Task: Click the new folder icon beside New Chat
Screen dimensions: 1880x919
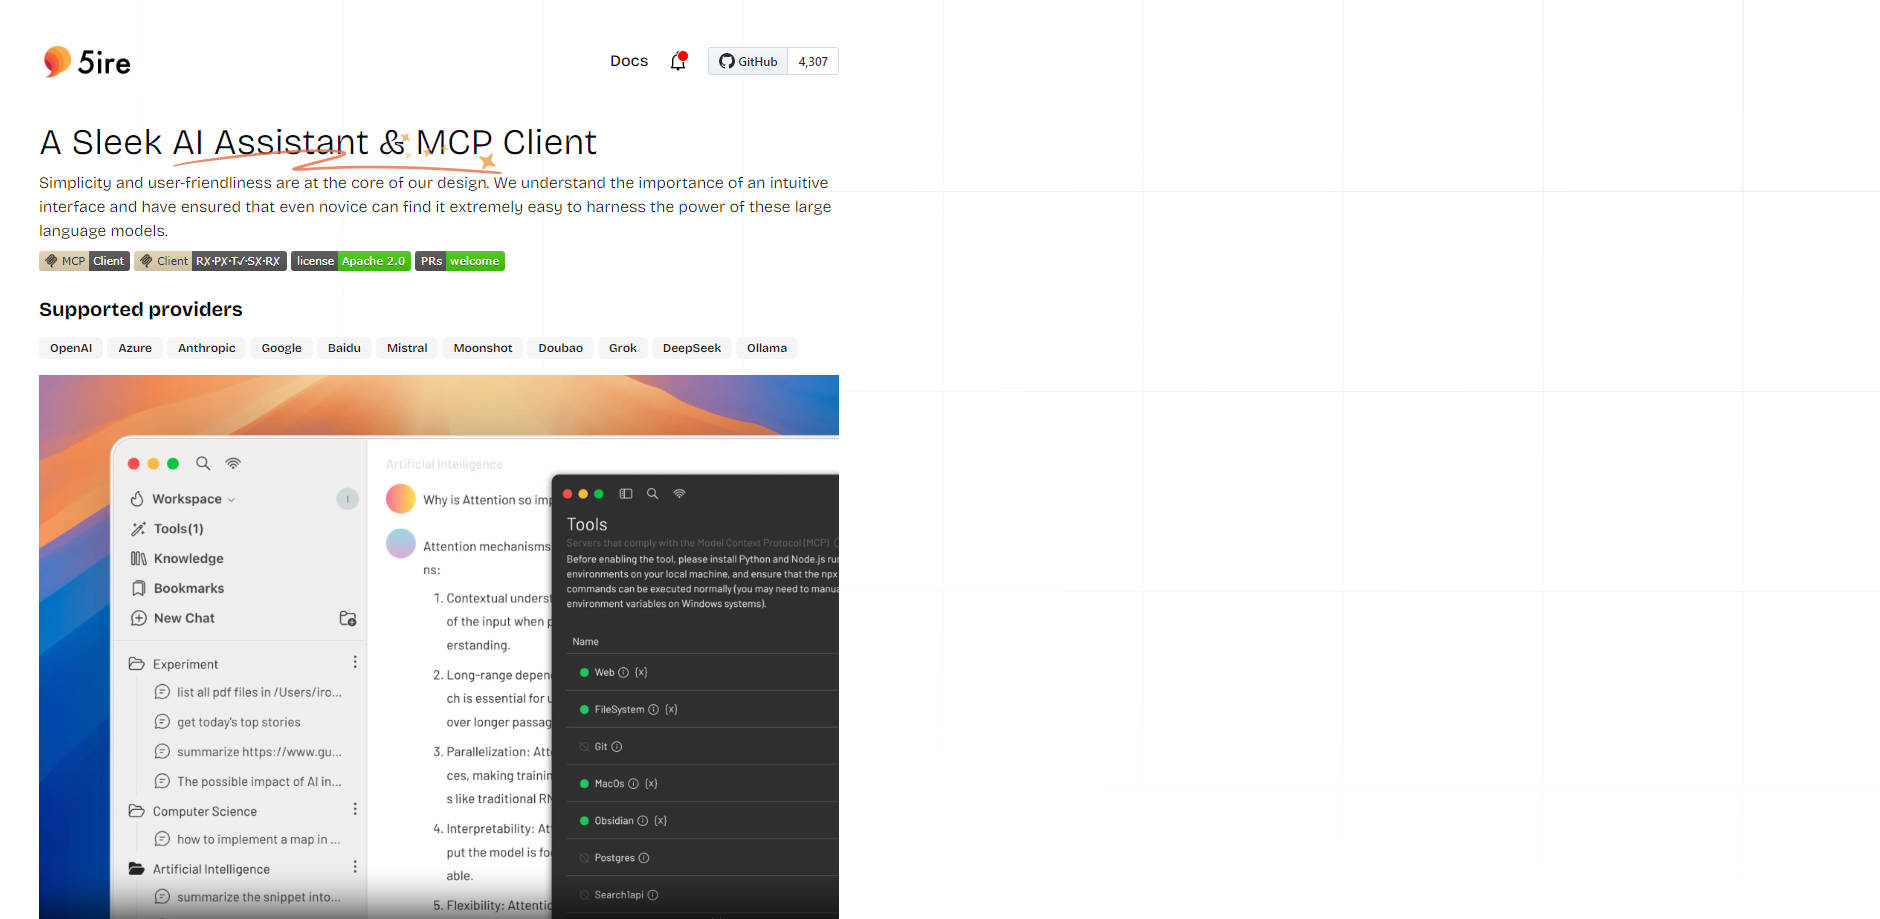Action: click(347, 619)
